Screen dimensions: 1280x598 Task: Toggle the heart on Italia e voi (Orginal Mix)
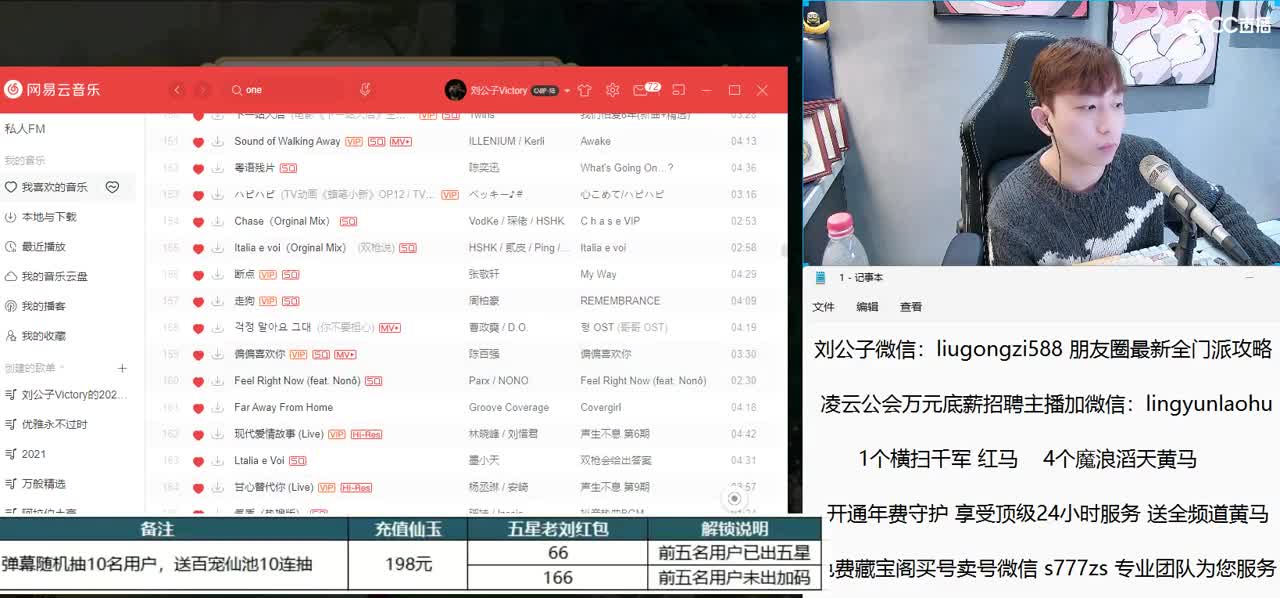pos(198,248)
